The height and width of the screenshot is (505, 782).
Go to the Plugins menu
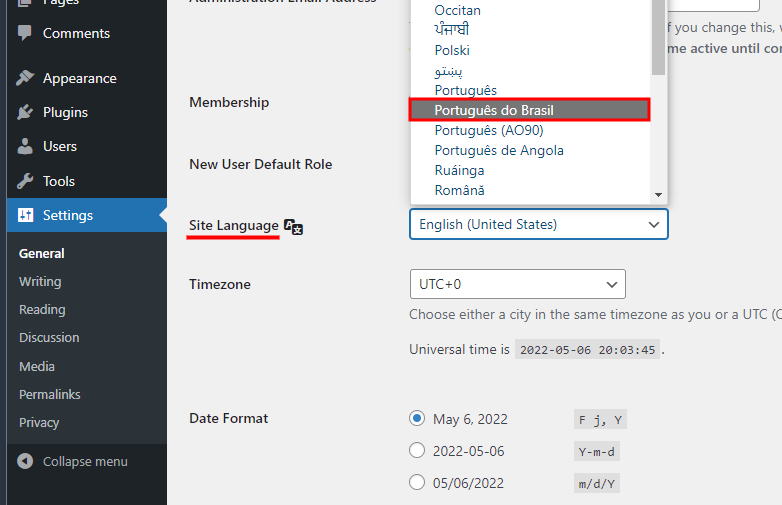click(x=87, y=112)
